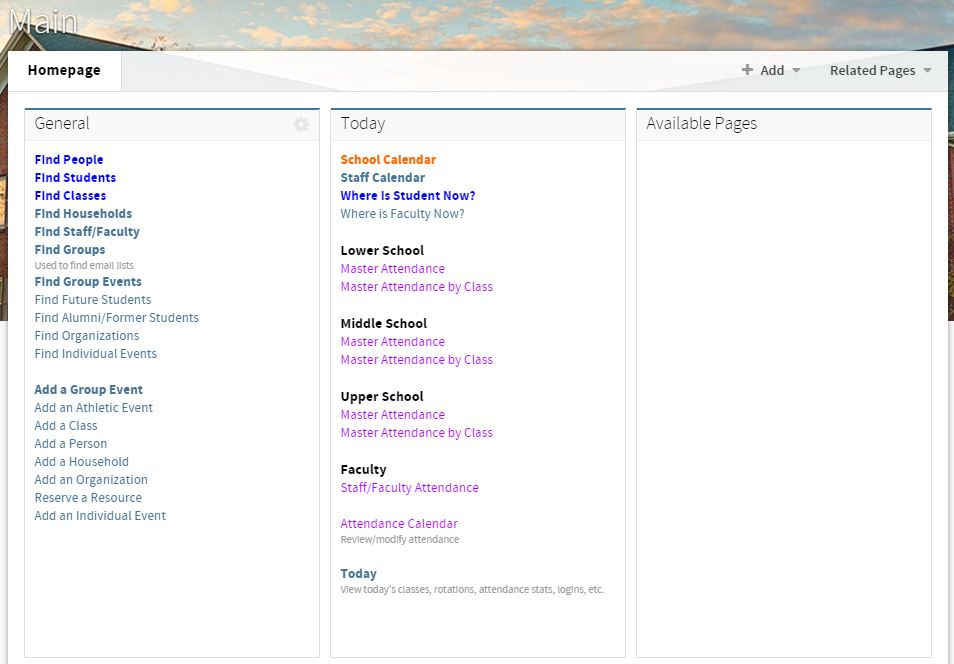The image size is (954, 664).
Task: Open the General panel settings gear
Action: click(301, 123)
